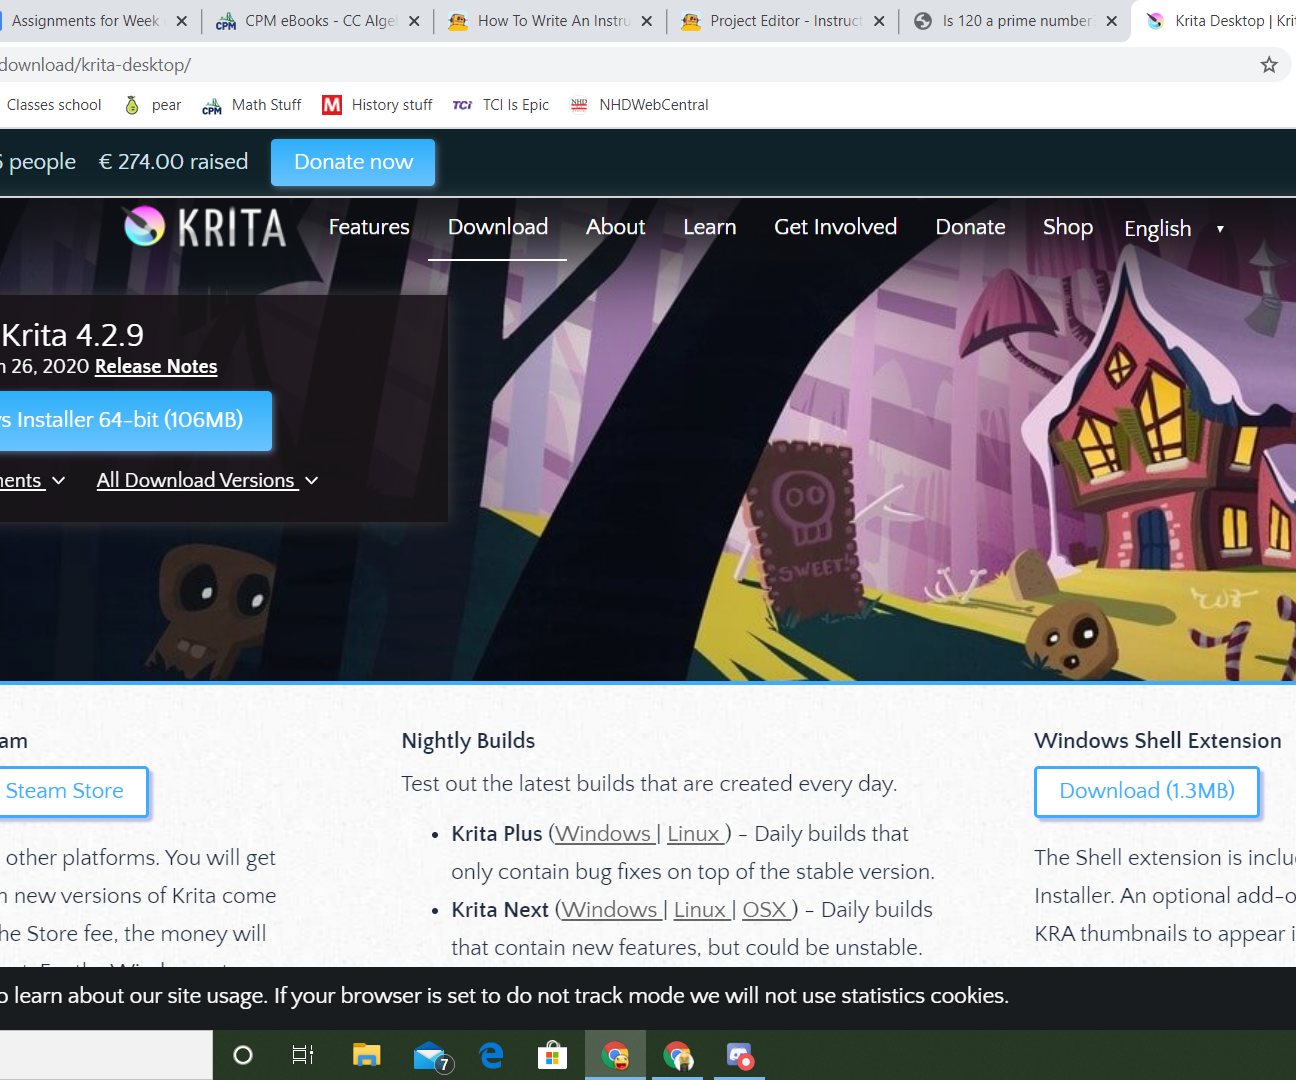Screen dimensions: 1296x1080
Task: Click the Features menu item
Action: click(368, 227)
